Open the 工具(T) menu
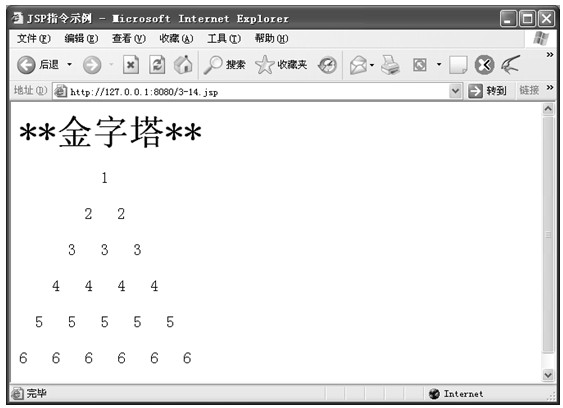This screenshot has width=563, height=408. 224,38
